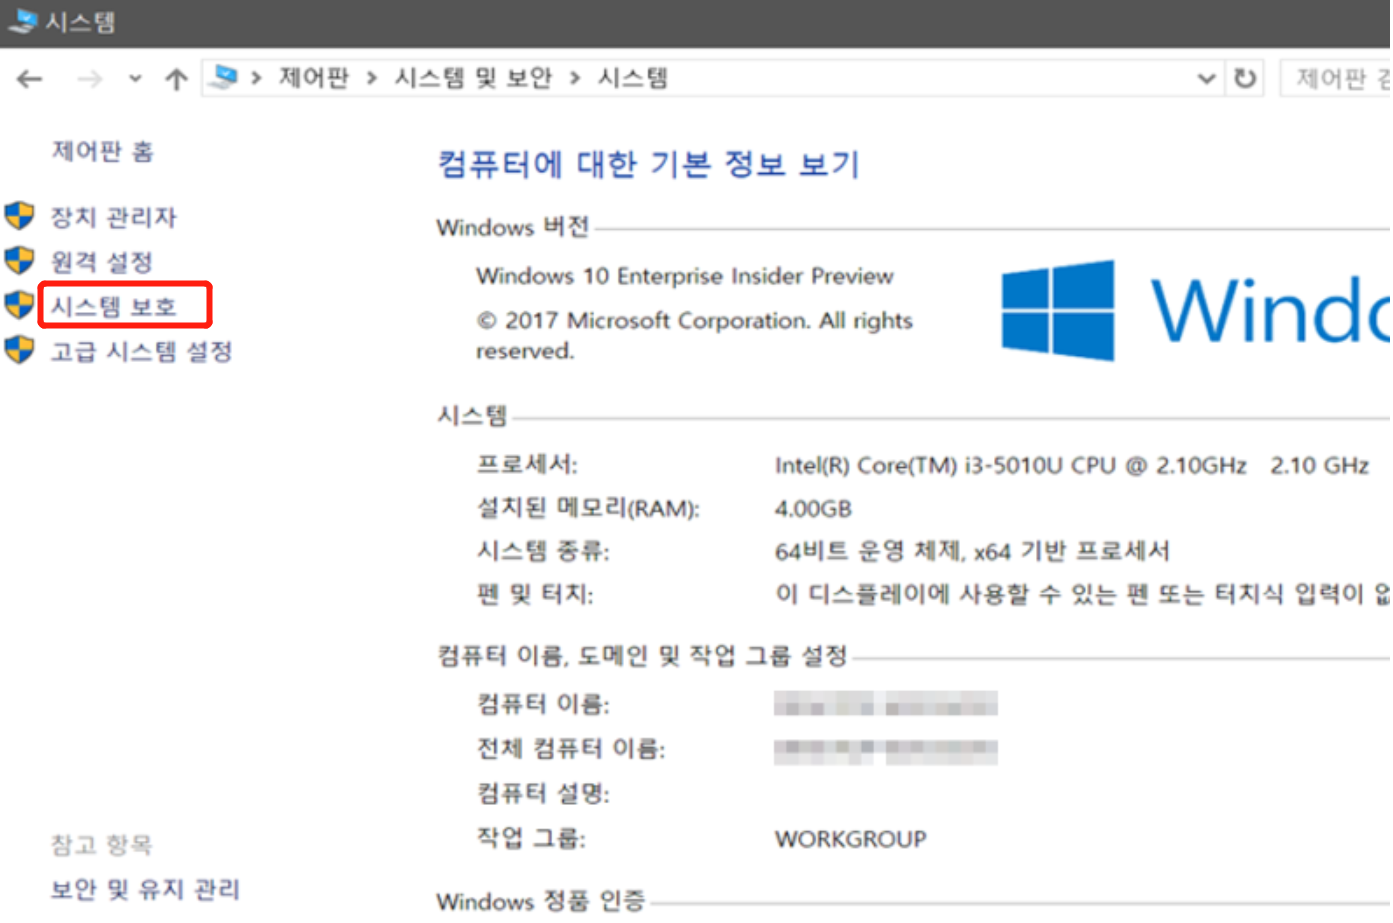Click the shield icon next to 장치 관리자

[20, 216]
